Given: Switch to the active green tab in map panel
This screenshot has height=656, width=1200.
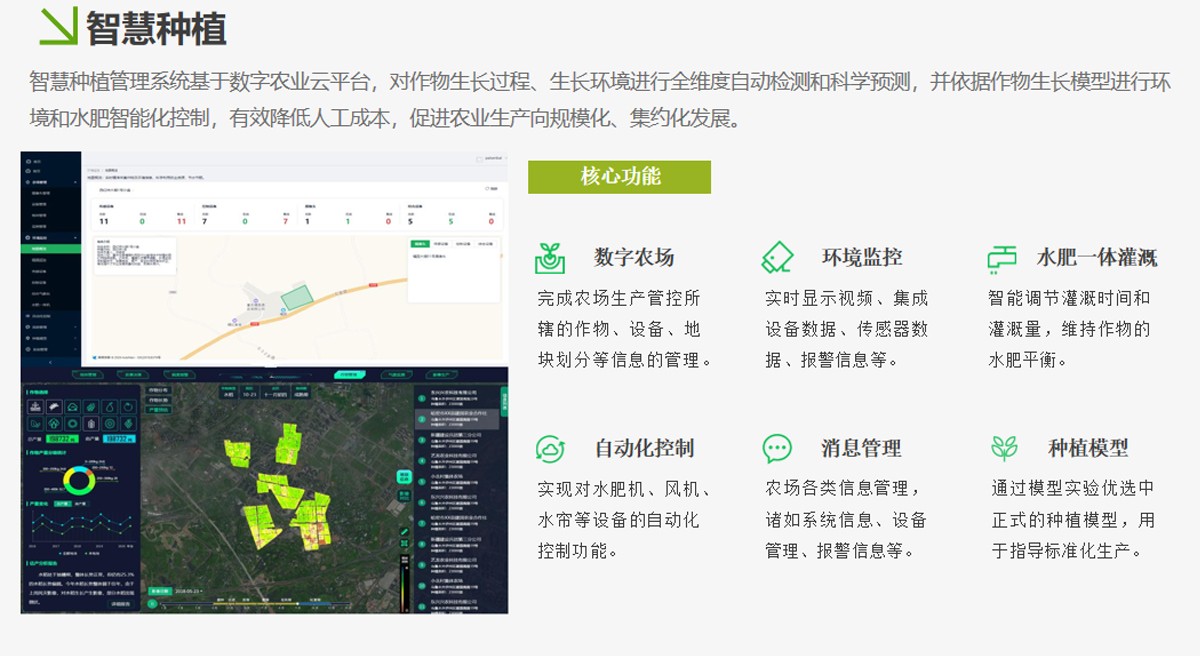Looking at the screenshot, I should (x=420, y=243).
